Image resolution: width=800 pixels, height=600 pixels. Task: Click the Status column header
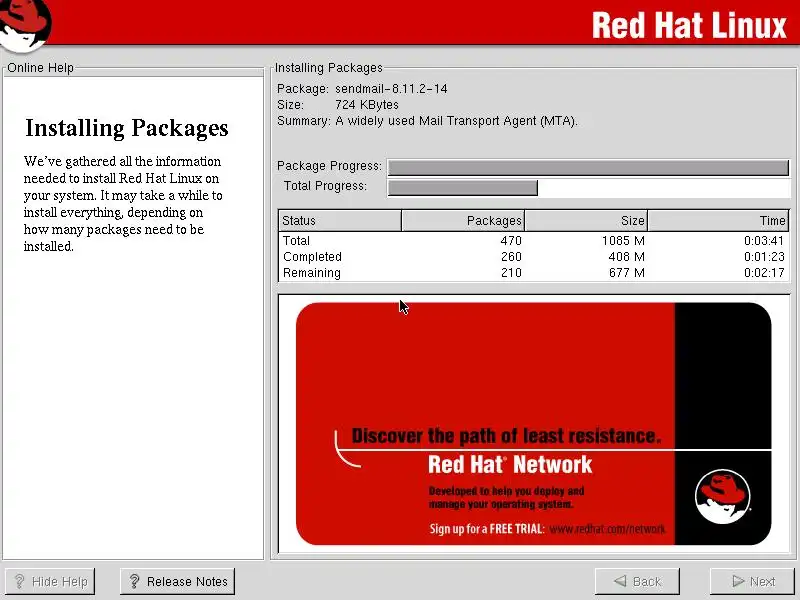click(340, 220)
